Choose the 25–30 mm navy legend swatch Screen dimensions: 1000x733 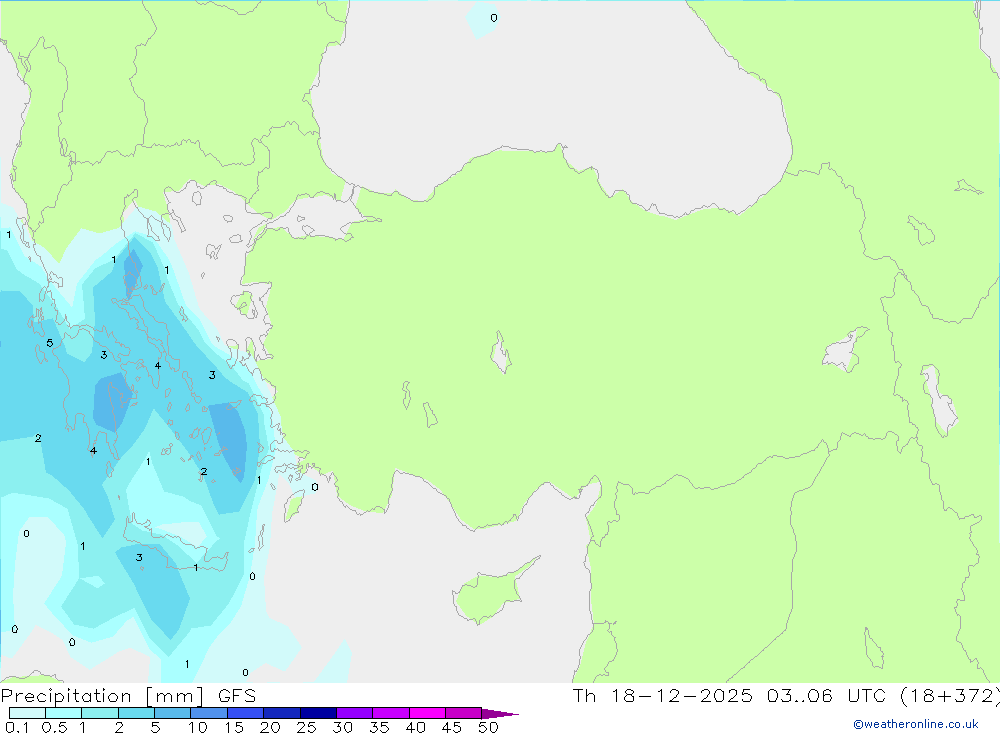click(x=318, y=713)
